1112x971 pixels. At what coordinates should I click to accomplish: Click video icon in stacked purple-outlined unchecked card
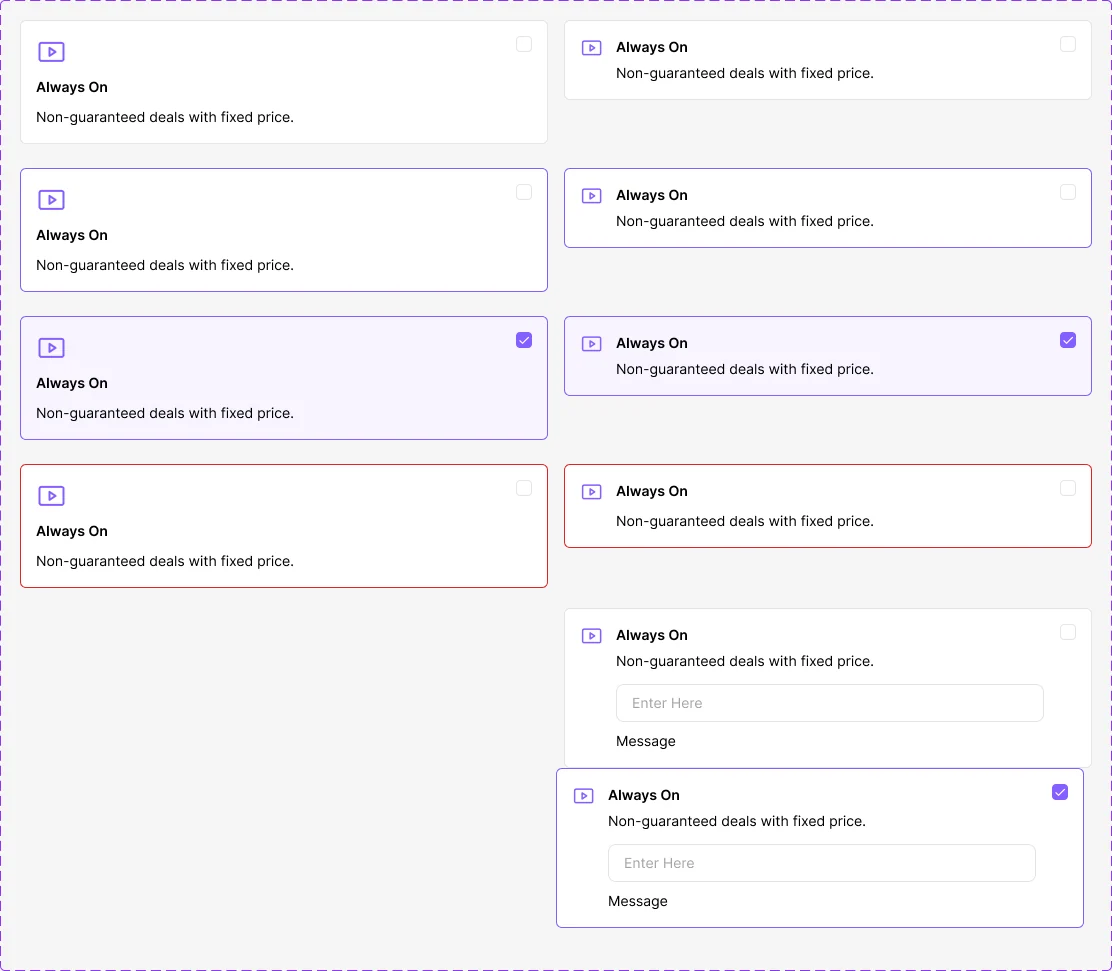pos(51,200)
